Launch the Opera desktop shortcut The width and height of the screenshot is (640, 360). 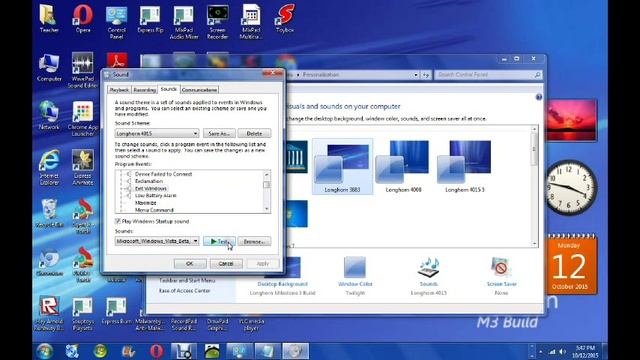click(83, 18)
